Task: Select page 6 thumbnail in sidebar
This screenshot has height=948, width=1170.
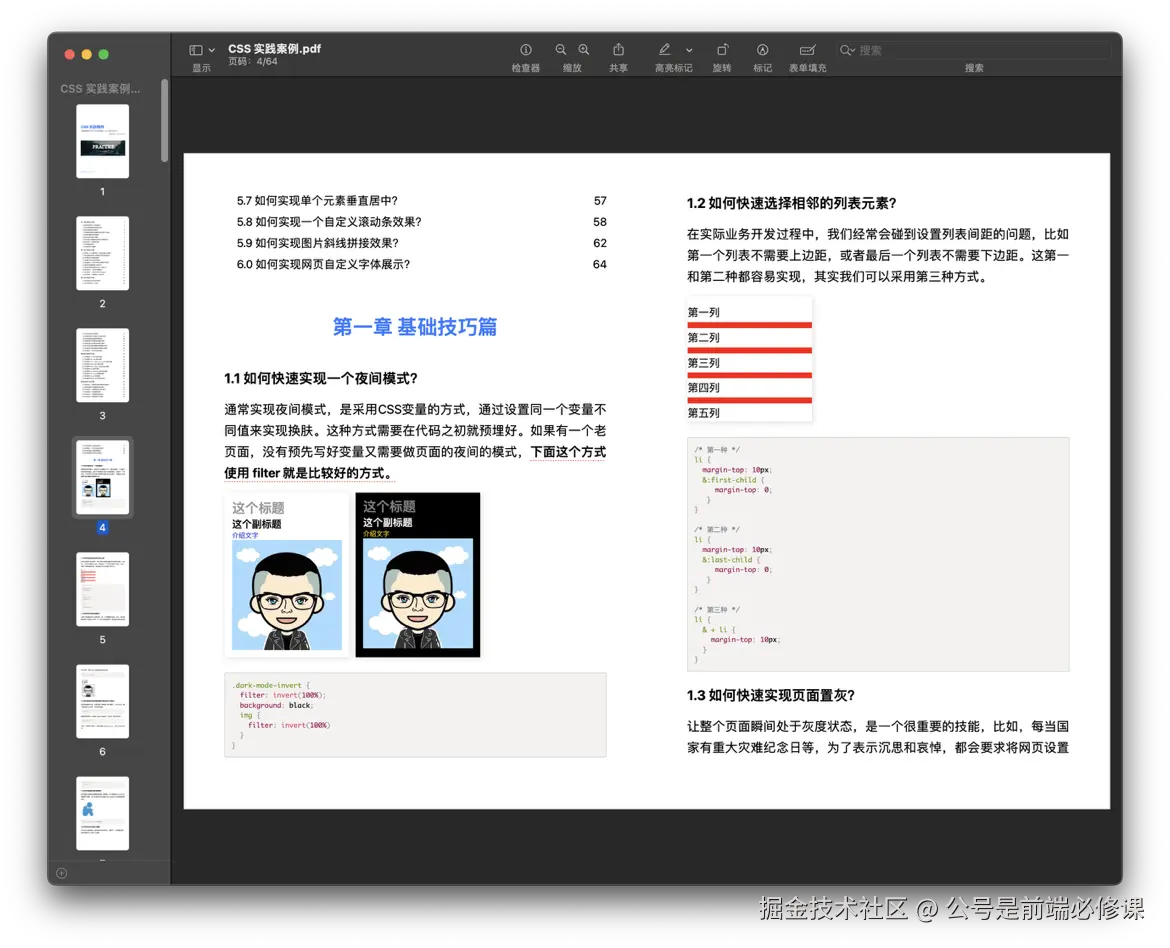Action: 102,701
